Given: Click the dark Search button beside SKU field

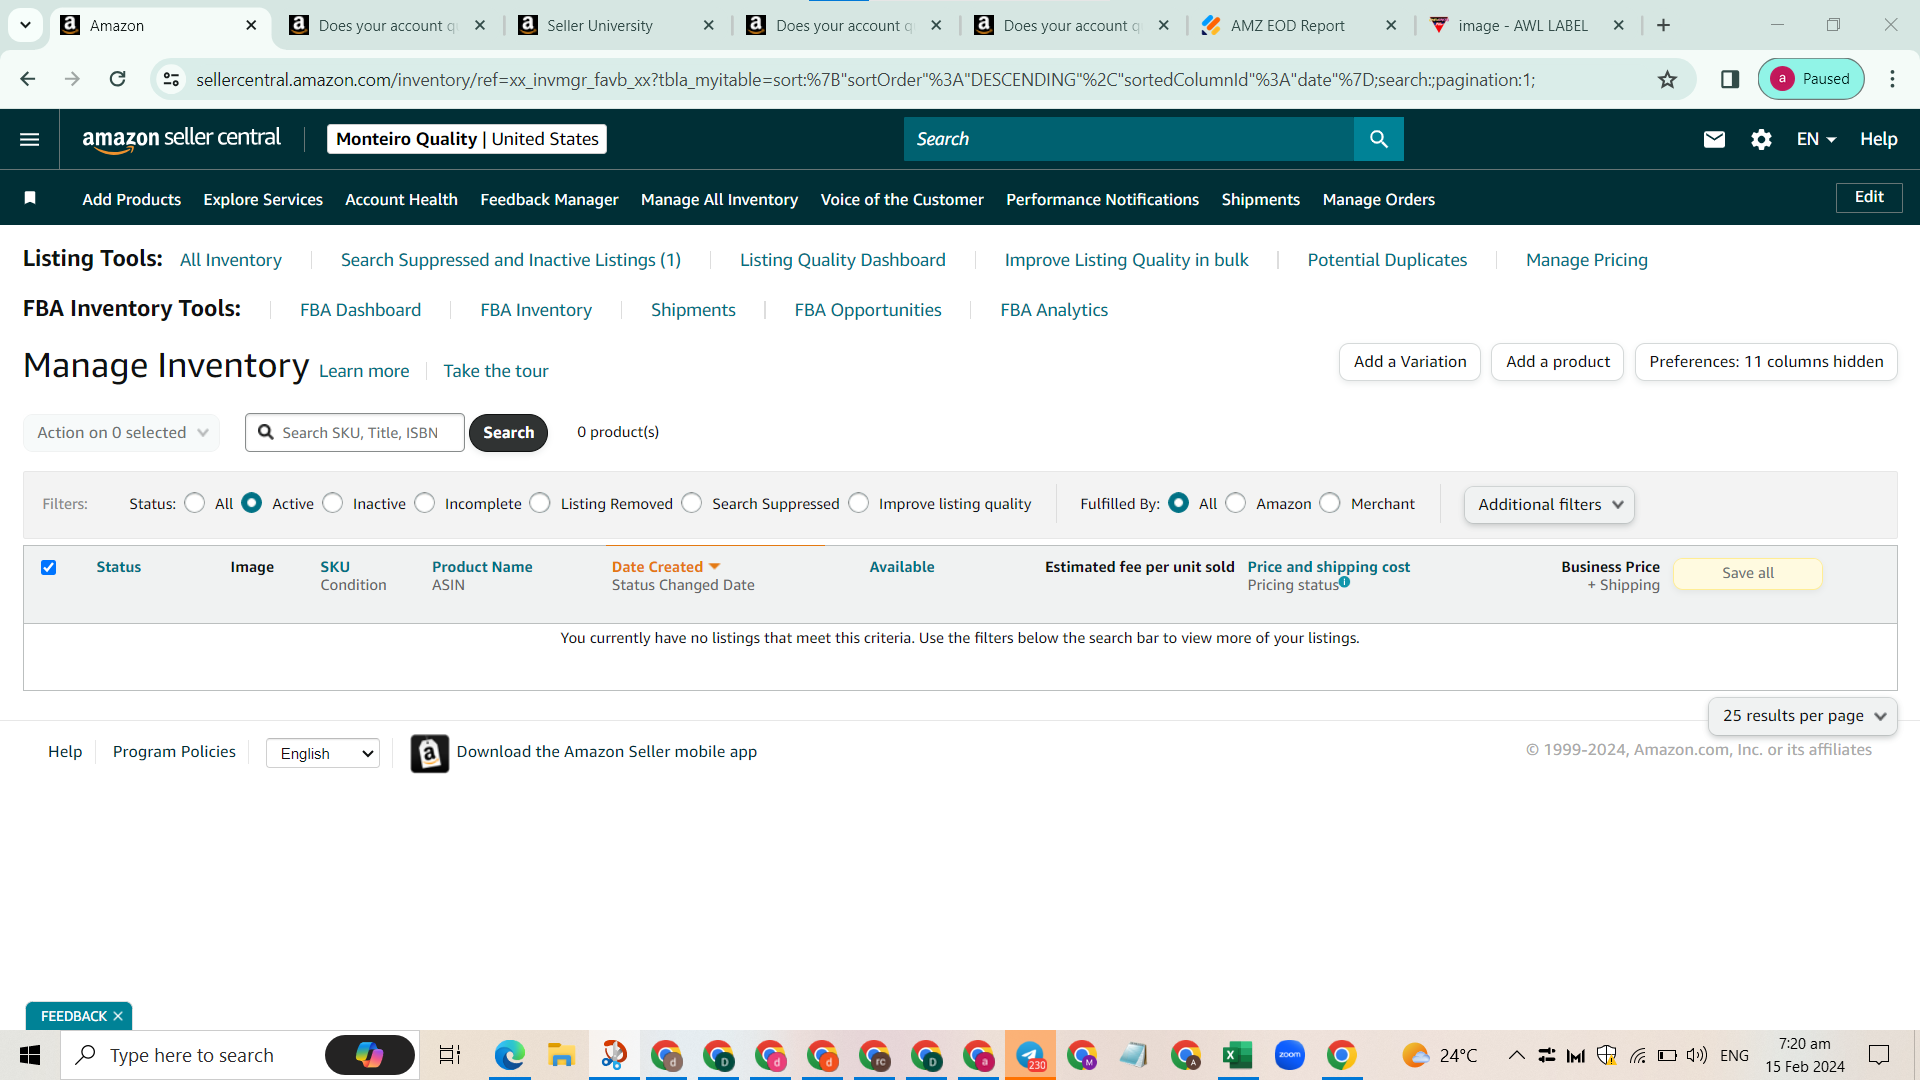Looking at the screenshot, I should coord(508,433).
